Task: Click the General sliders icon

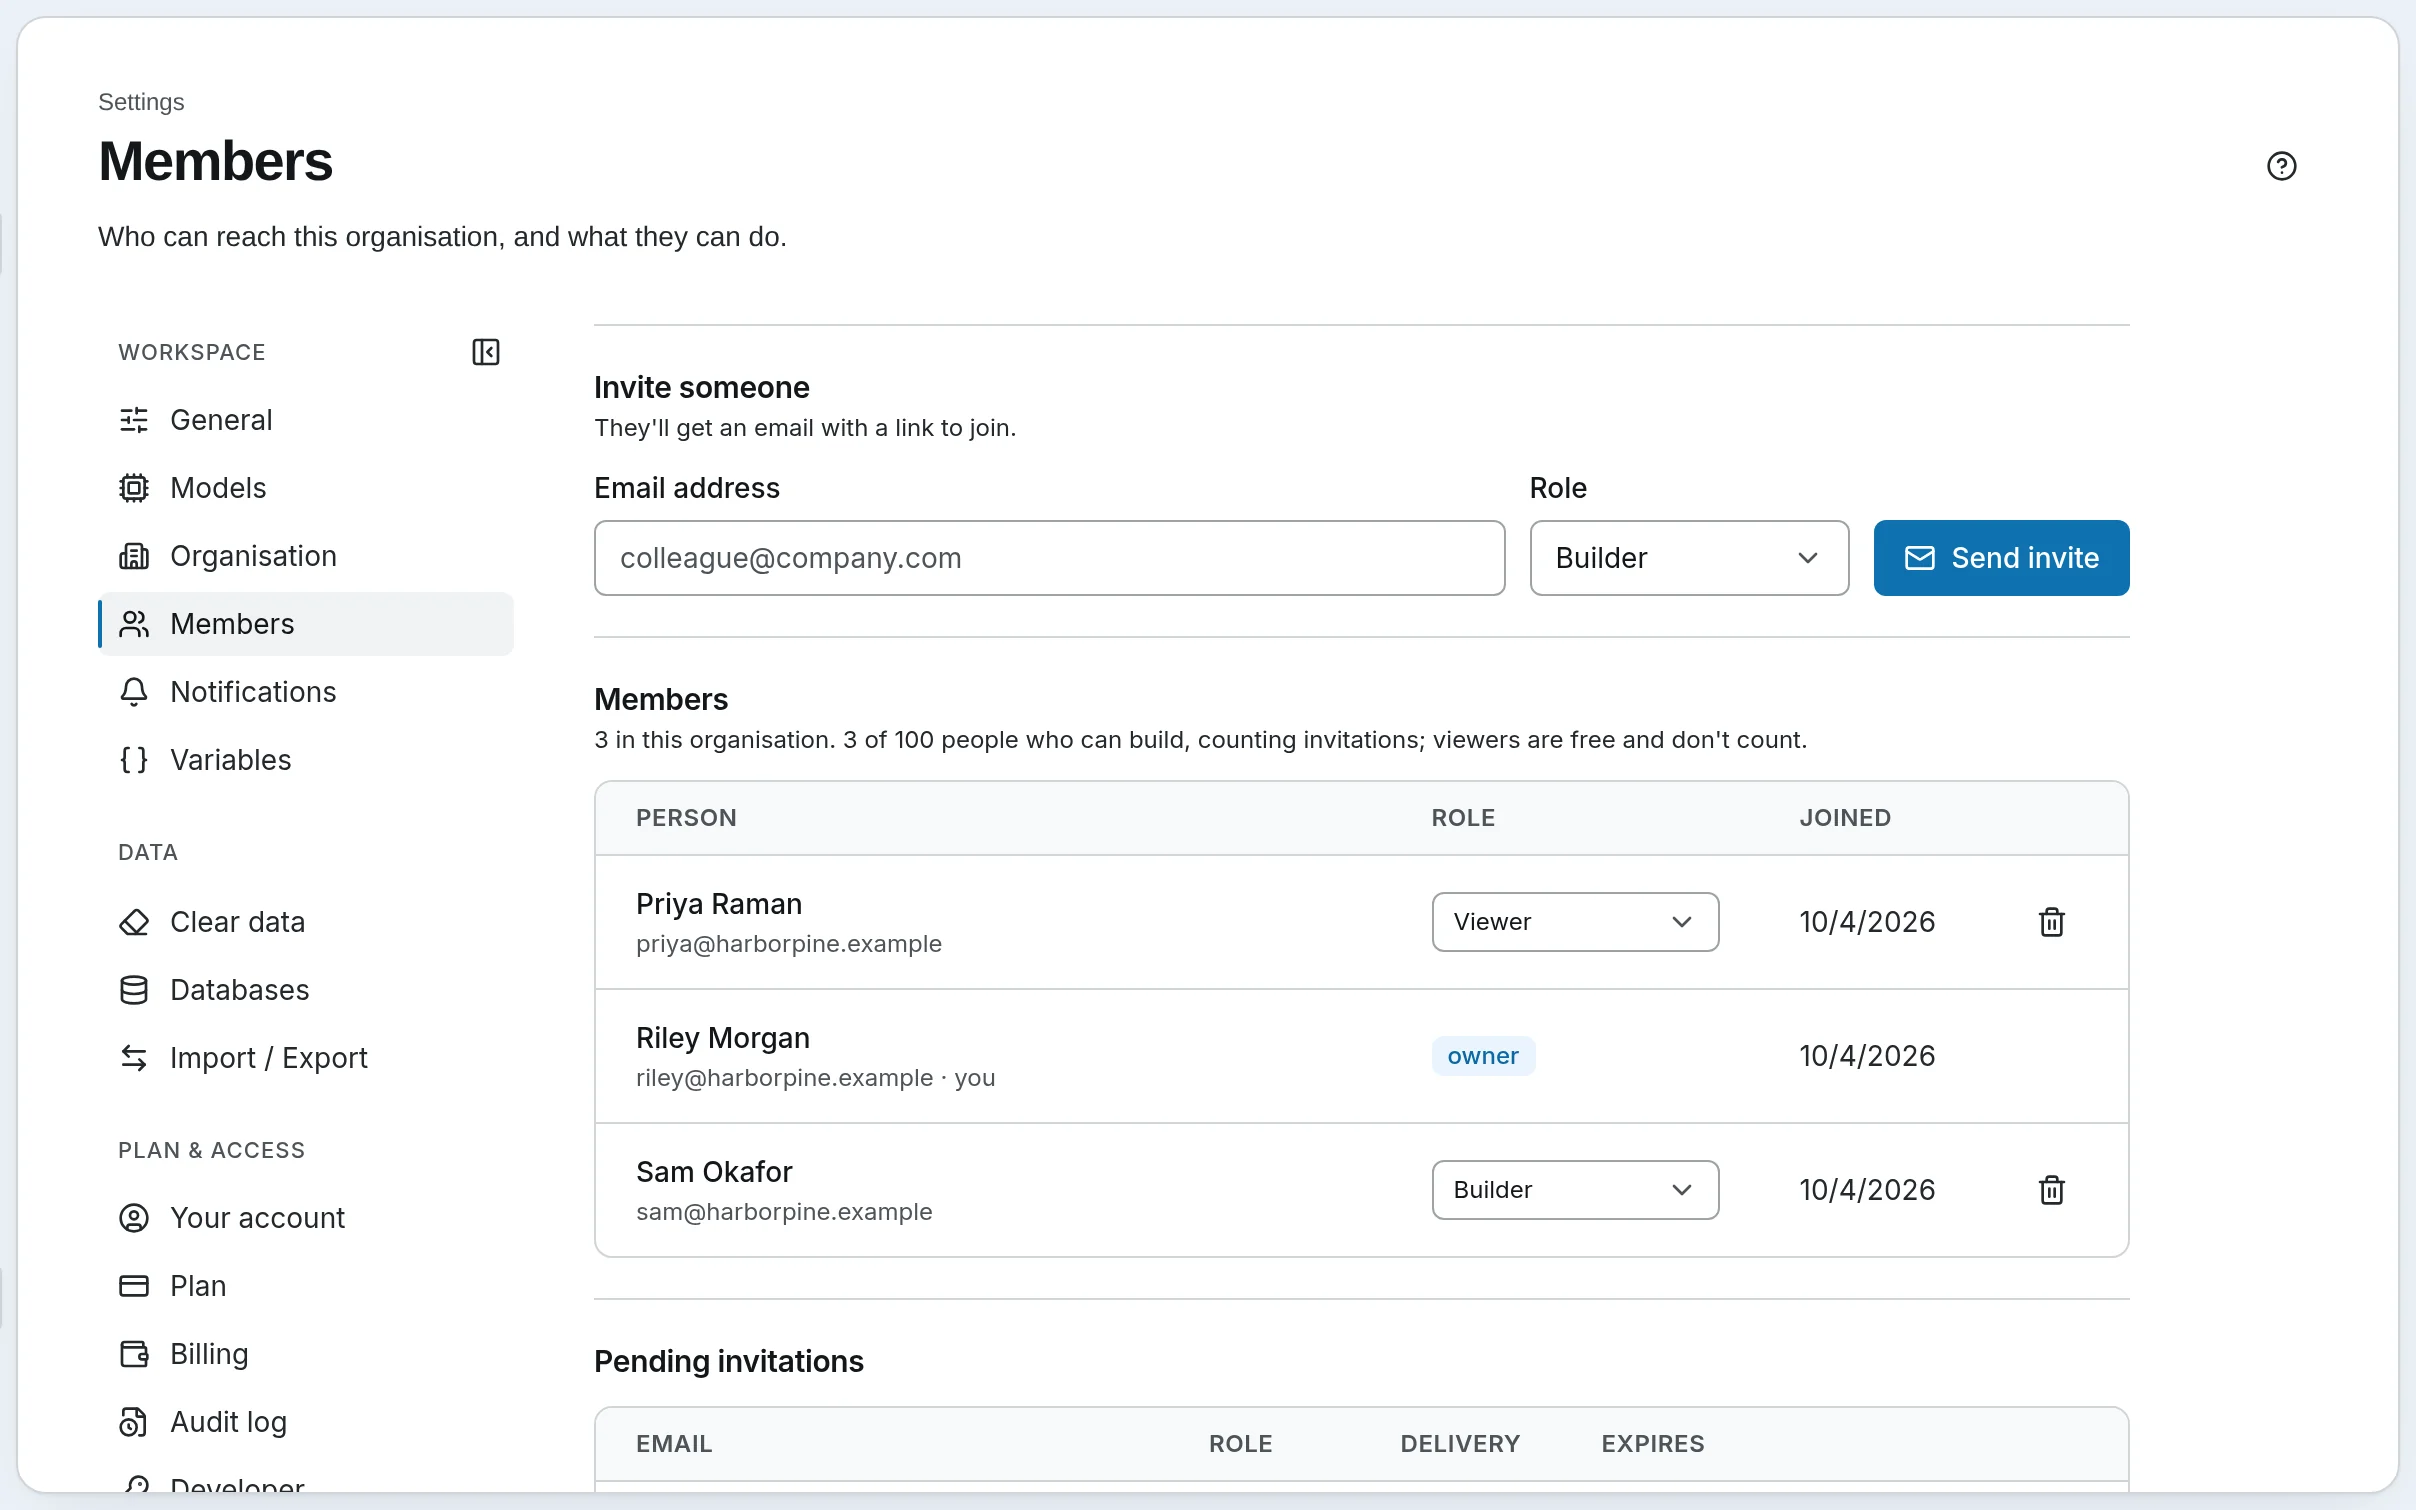Action: [134, 420]
